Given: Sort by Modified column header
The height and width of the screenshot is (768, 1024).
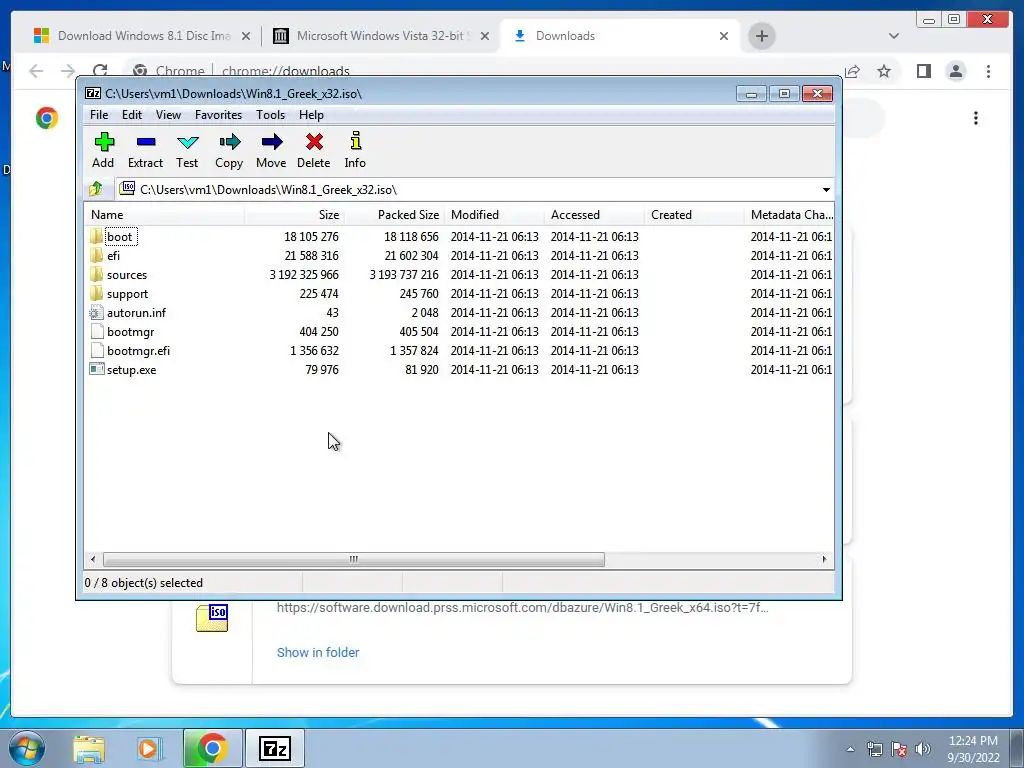Looking at the screenshot, I should tap(494, 215).
